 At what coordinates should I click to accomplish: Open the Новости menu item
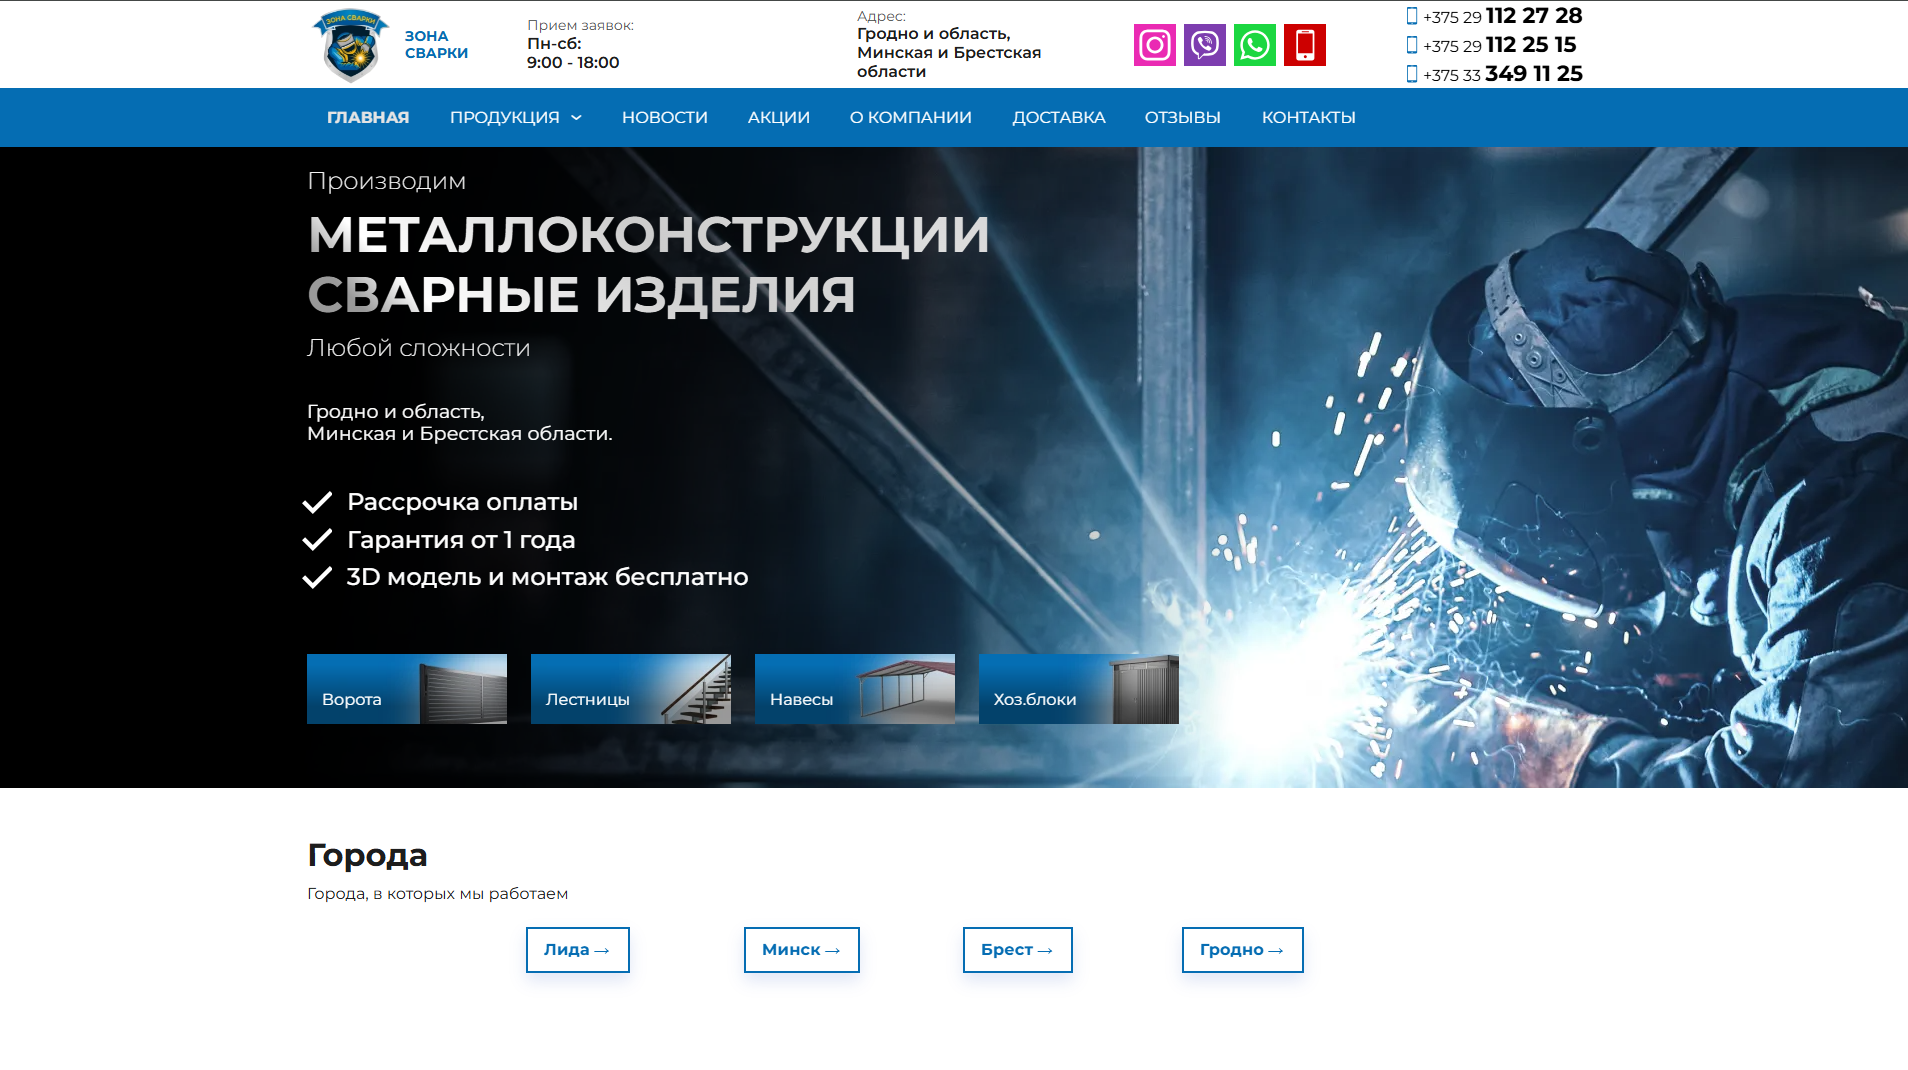pos(665,118)
